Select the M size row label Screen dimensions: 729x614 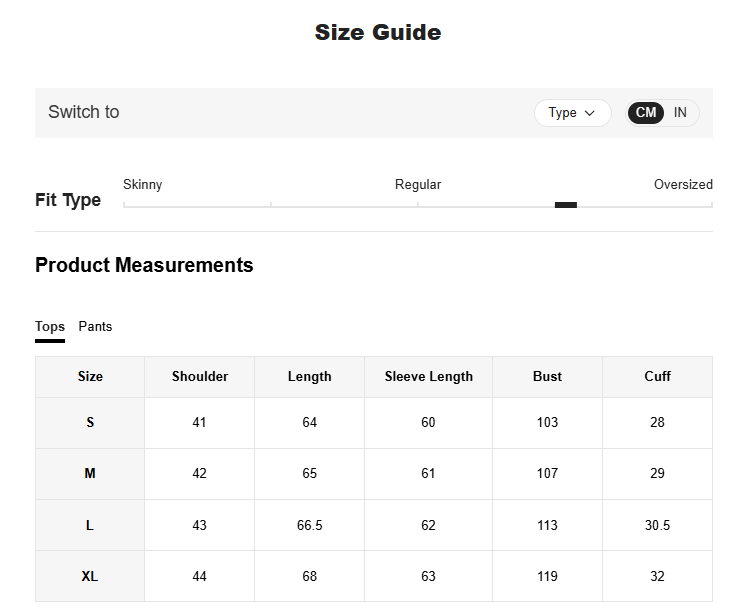[x=90, y=474]
